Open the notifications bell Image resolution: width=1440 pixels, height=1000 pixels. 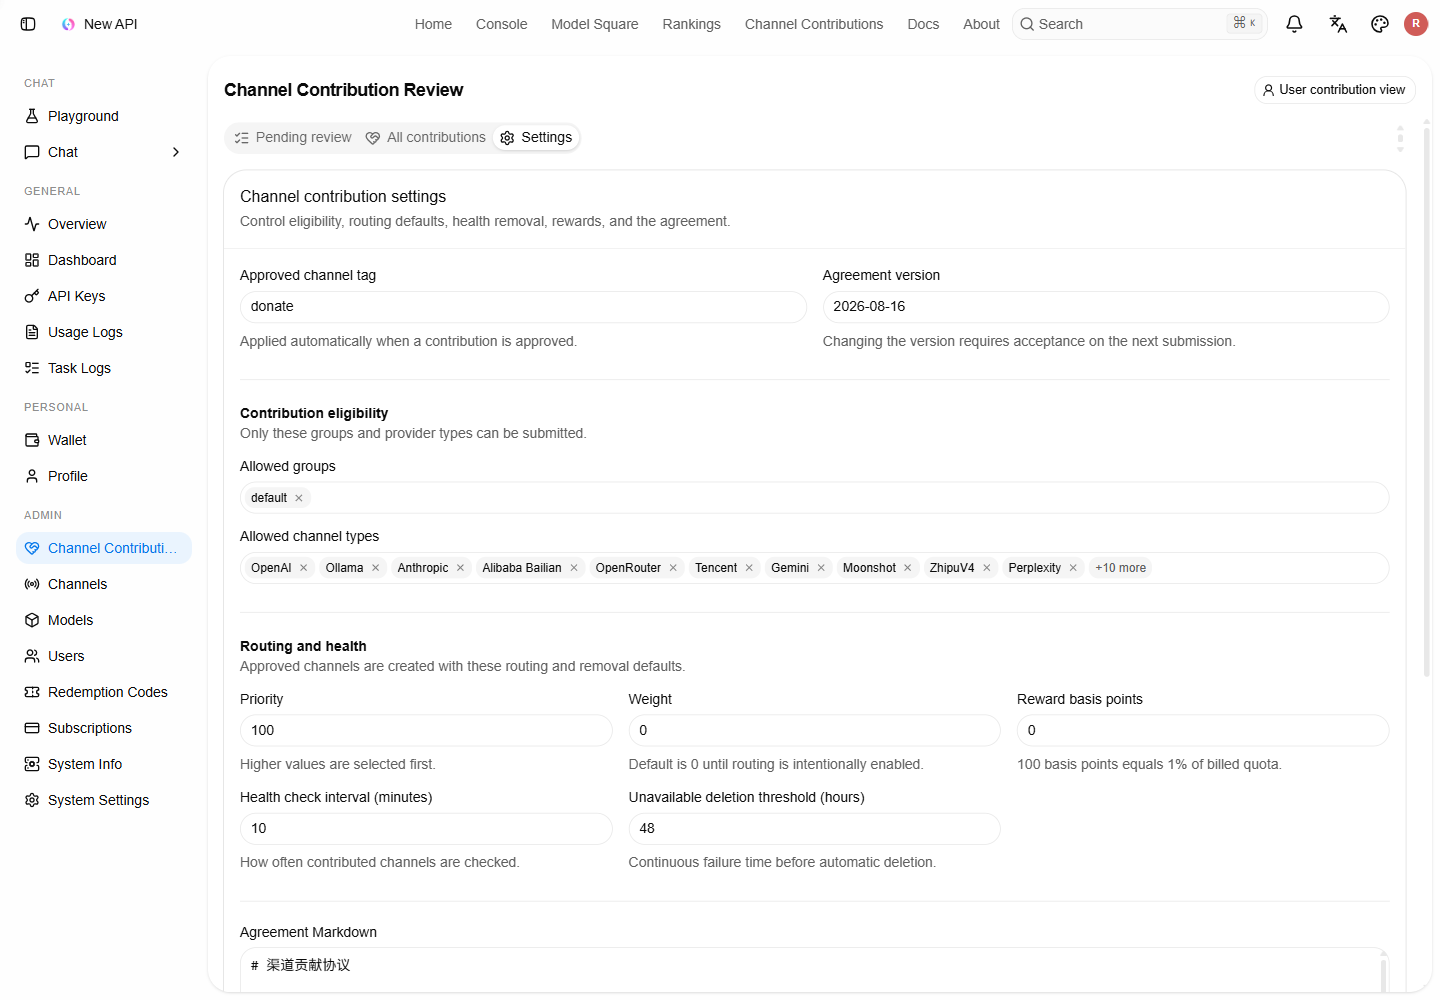click(1294, 24)
